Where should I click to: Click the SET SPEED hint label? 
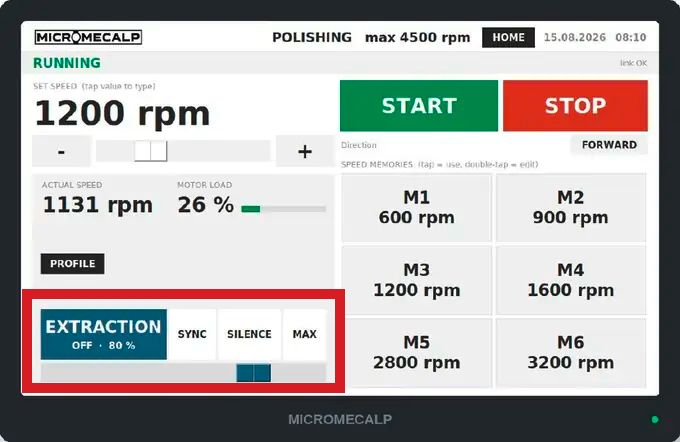94,86
